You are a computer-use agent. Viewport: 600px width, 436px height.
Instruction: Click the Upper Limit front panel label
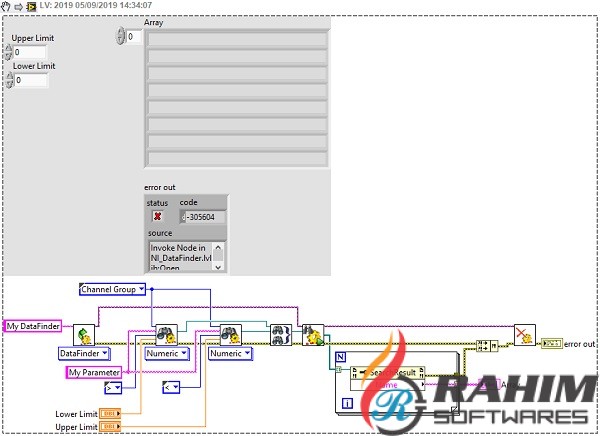(33, 38)
